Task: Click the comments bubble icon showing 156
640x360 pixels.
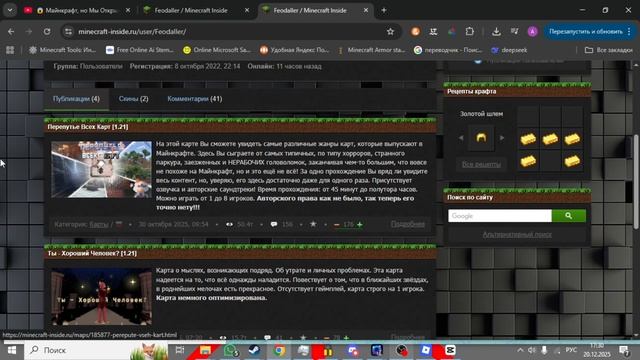Action: click(x=273, y=224)
